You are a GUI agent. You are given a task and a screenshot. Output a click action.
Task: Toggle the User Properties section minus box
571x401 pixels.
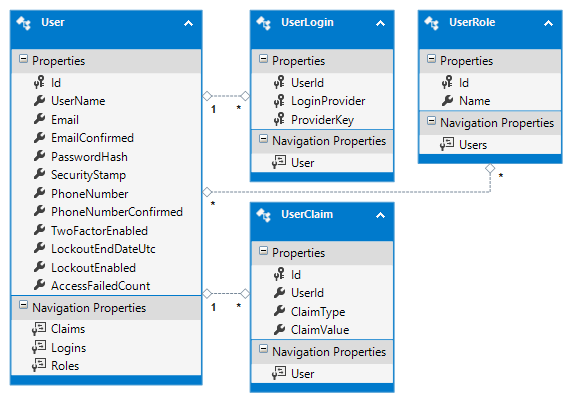click(23, 59)
